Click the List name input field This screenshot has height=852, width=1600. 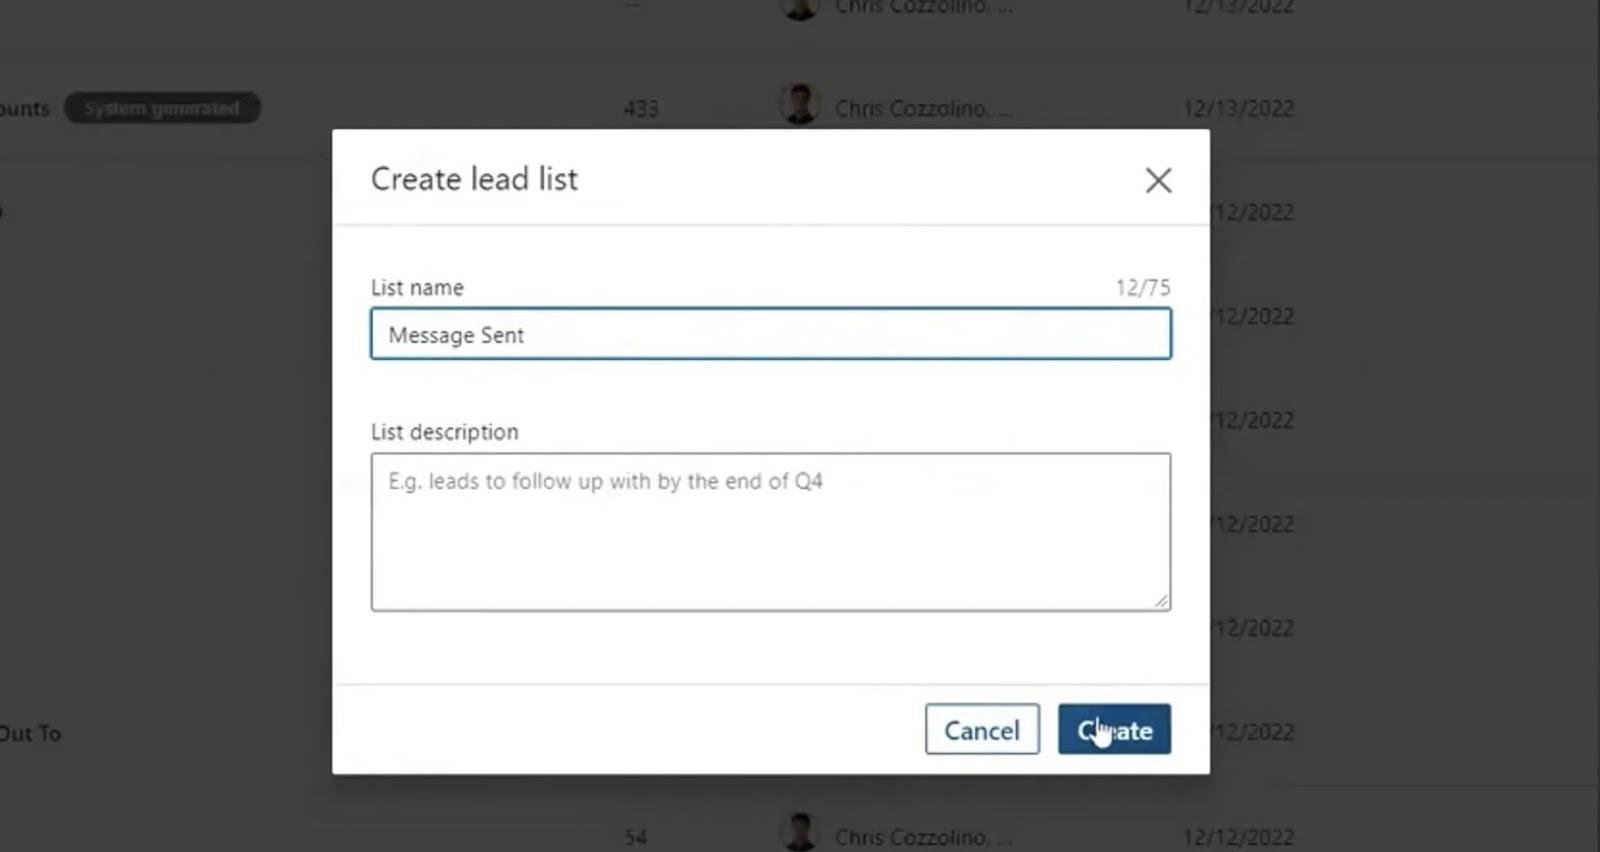[770, 334]
